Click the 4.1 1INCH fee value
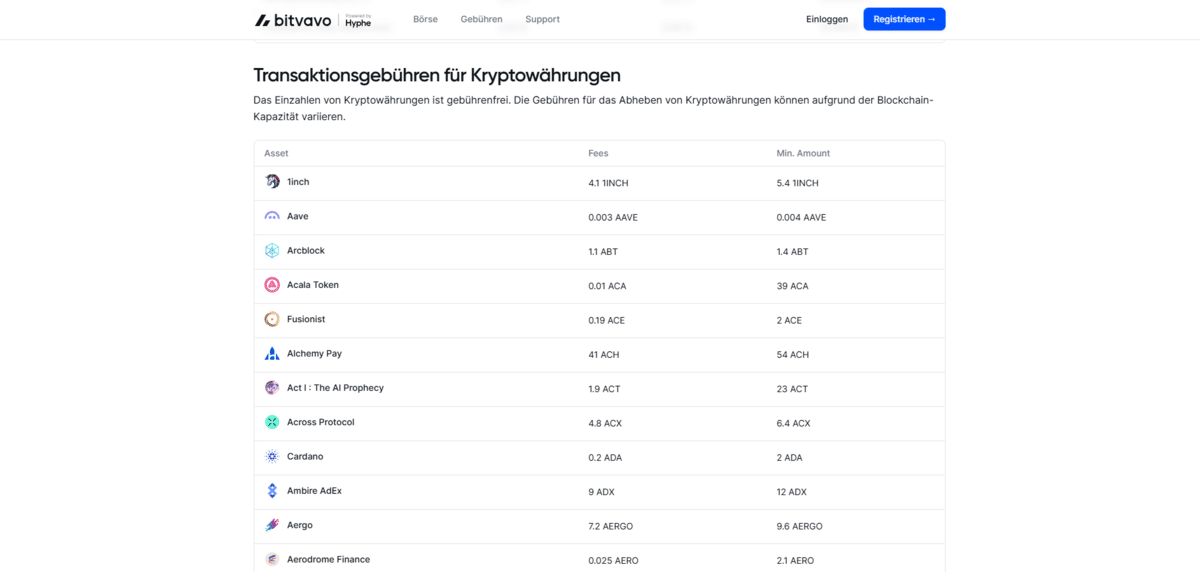 pyautogui.click(x=608, y=183)
